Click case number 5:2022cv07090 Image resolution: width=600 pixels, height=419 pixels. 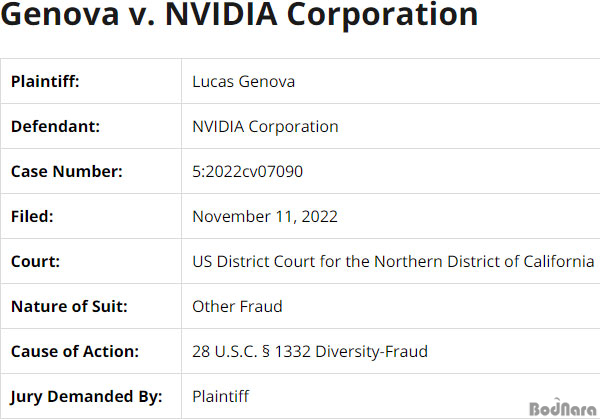[x=247, y=171]
